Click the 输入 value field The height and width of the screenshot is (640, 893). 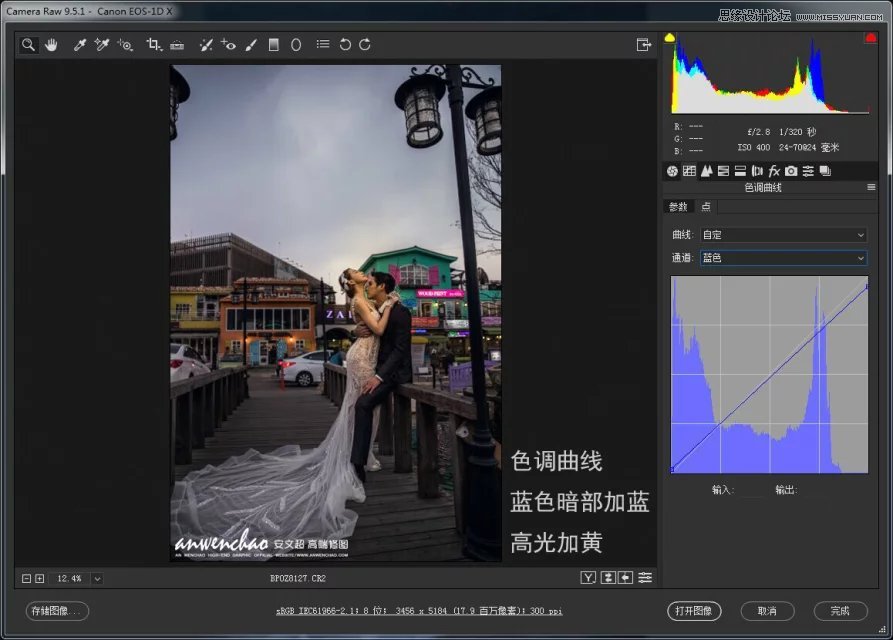751,490
